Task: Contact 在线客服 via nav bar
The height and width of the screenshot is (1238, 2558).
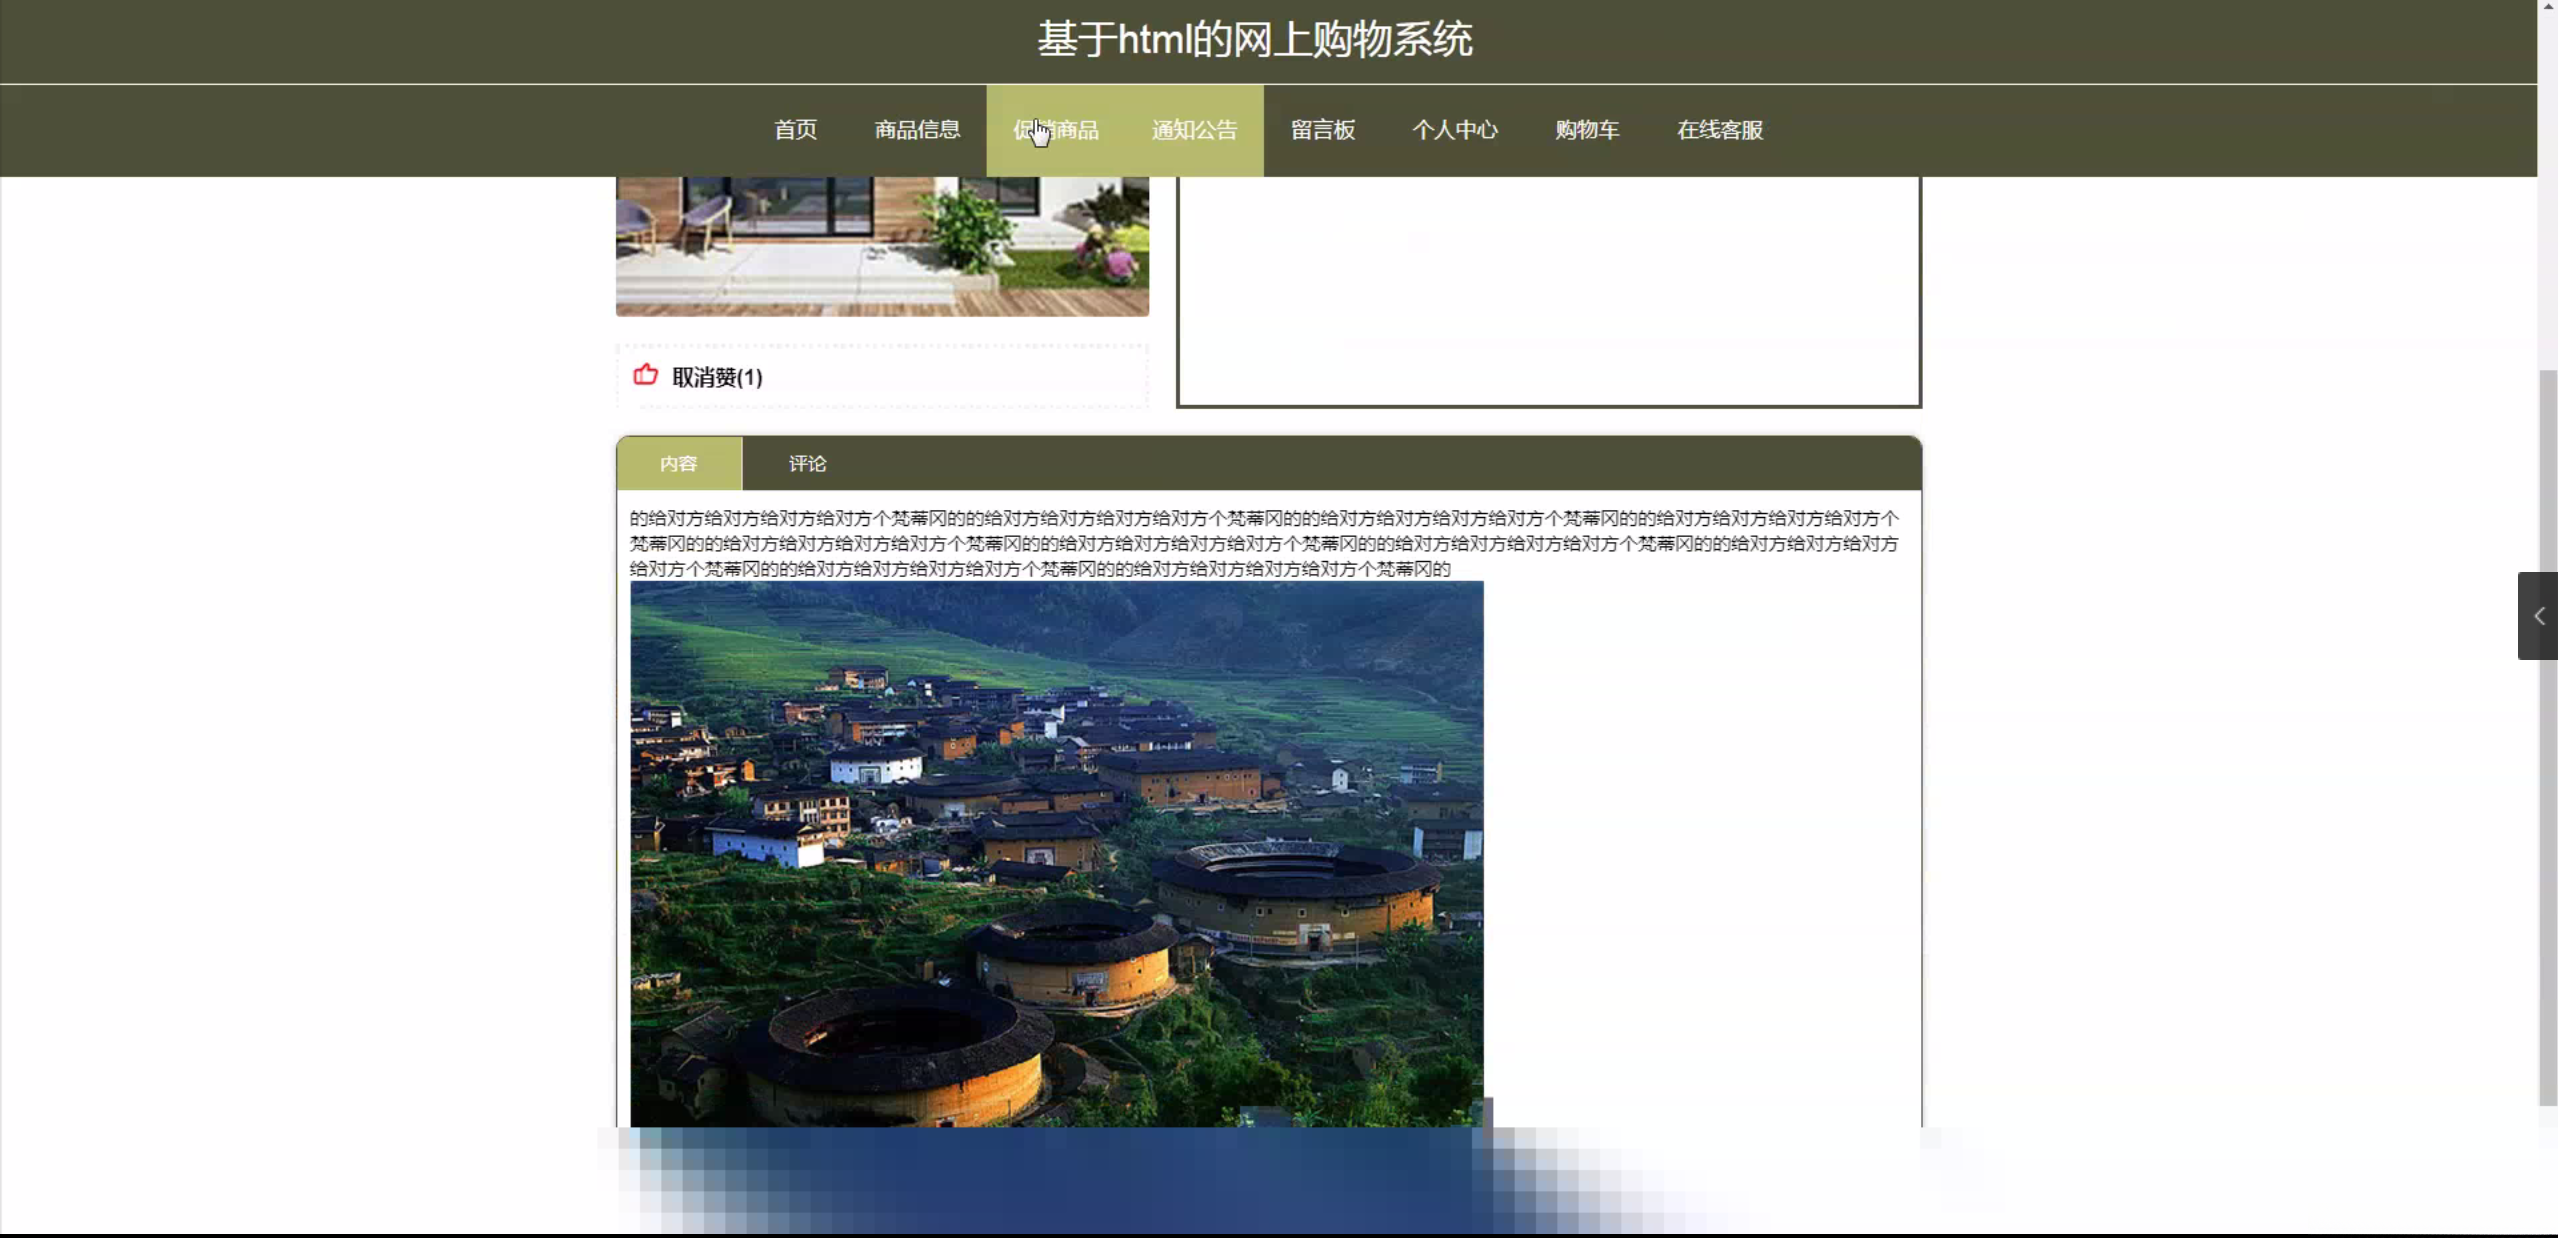Action: coord(1720,130)
